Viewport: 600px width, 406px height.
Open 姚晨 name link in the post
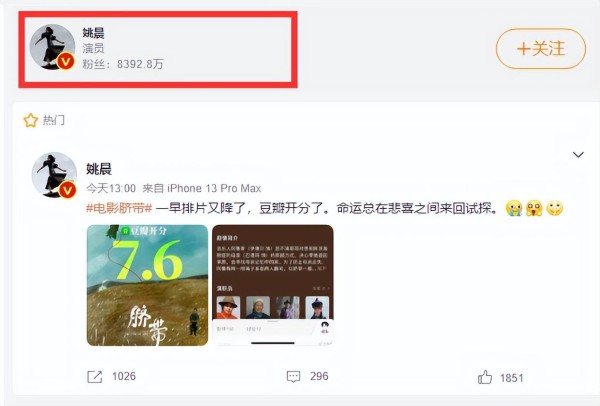click(99, 169)
